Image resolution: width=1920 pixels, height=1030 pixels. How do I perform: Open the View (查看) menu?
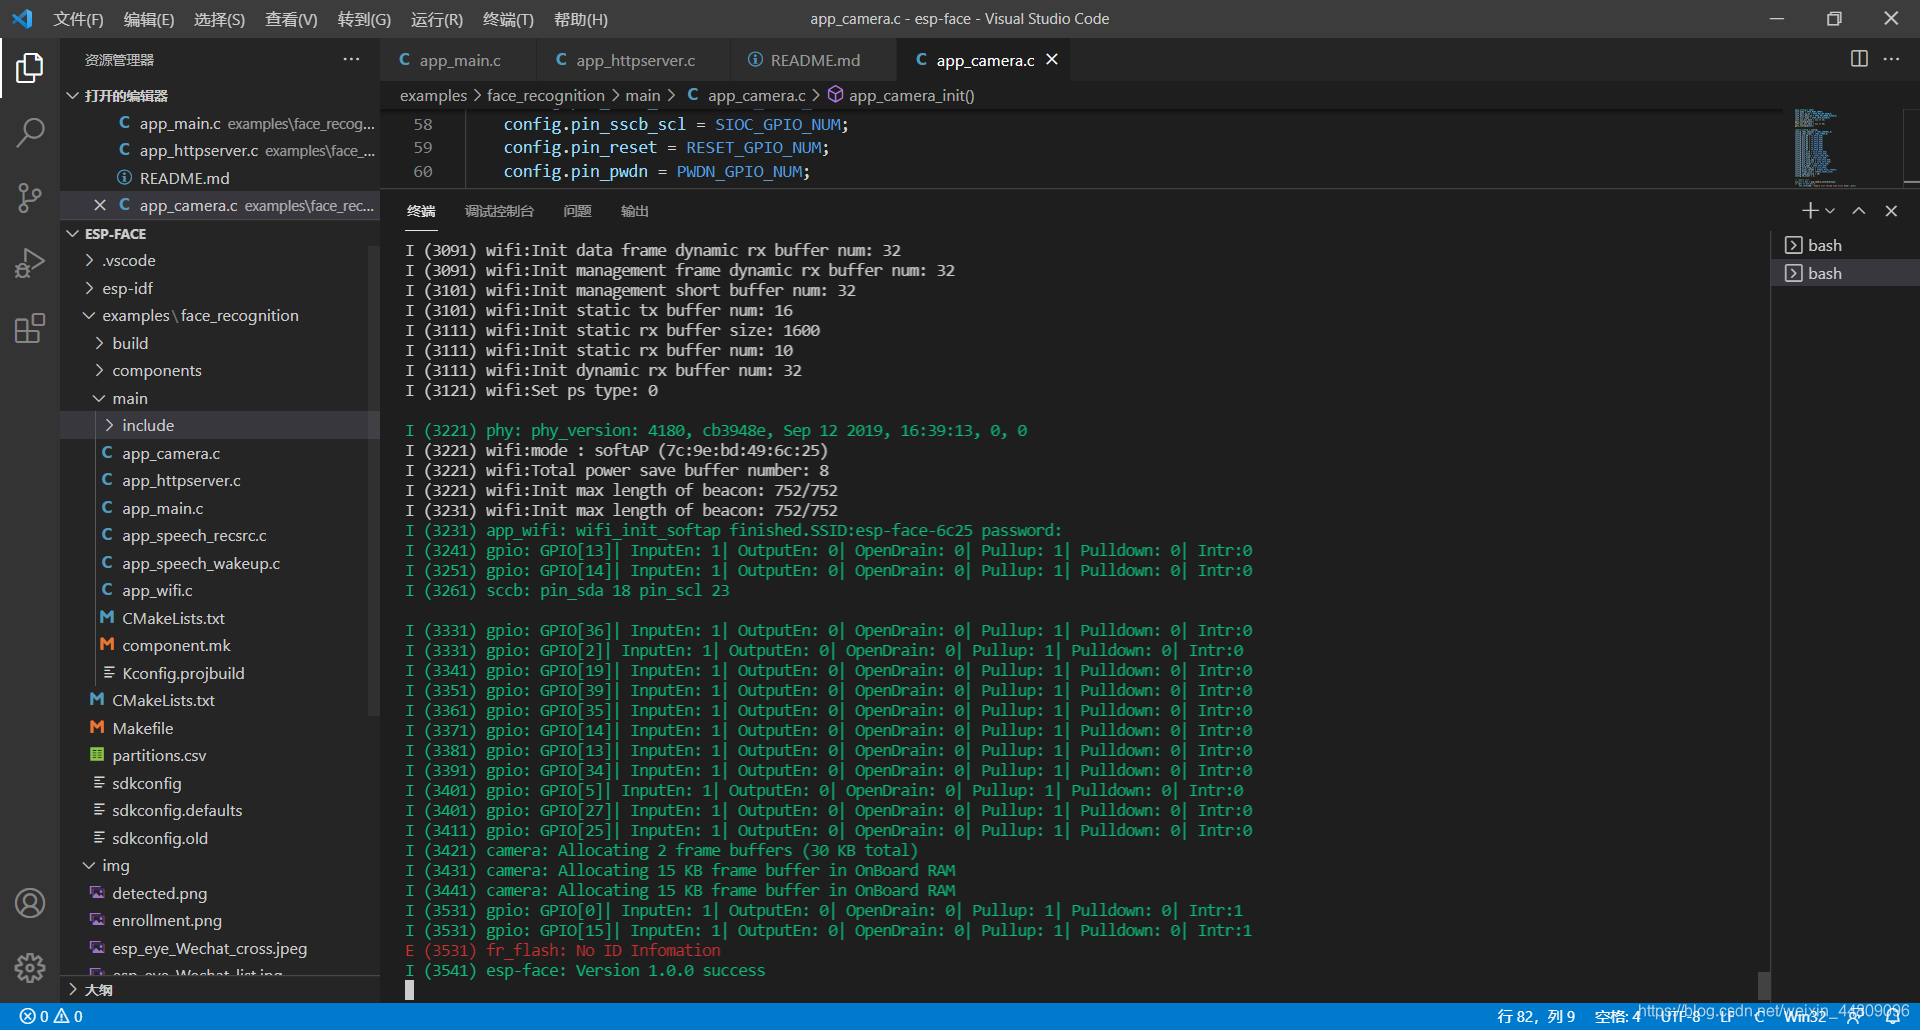point(291,19)
